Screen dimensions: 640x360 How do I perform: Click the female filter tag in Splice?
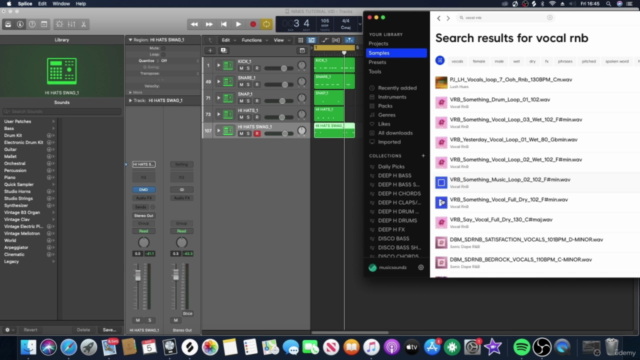point(479,61)
